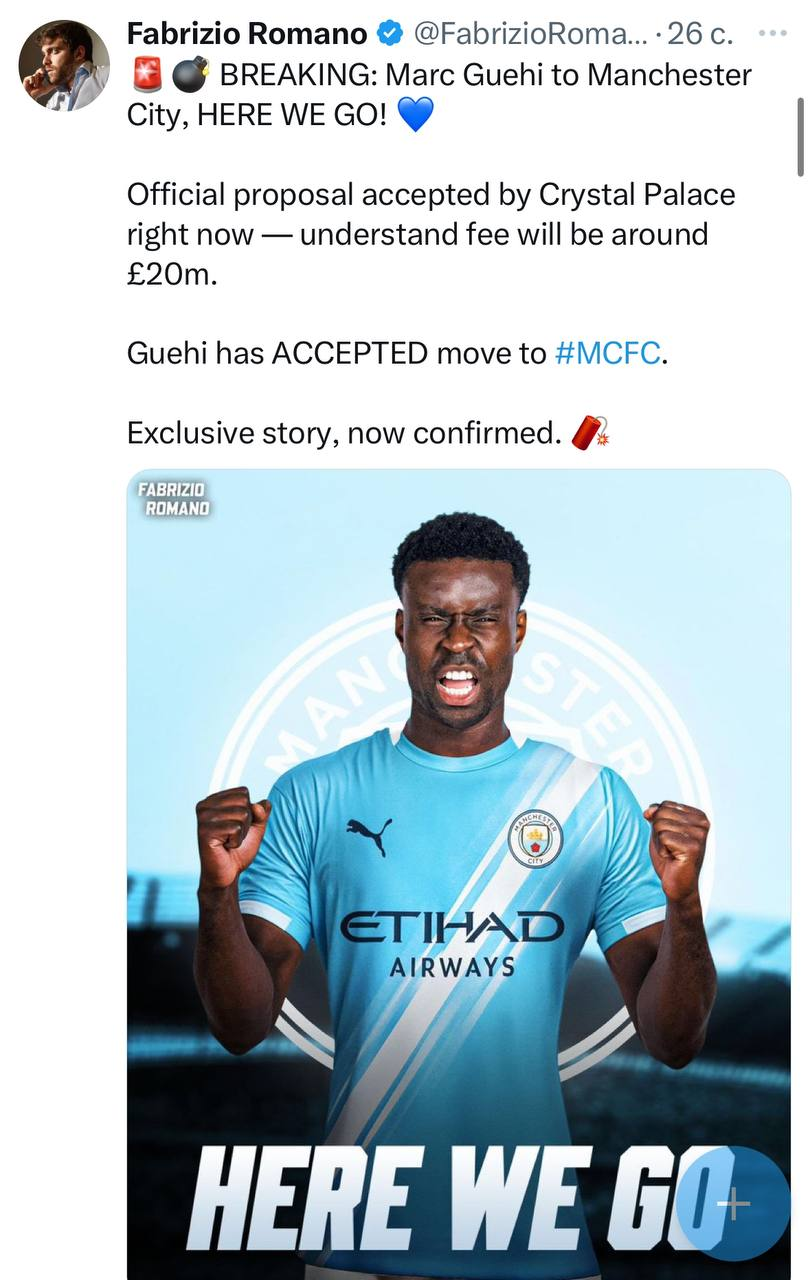
Task: Click the Fabrizio Romano display name
Action: coord(247,34)
